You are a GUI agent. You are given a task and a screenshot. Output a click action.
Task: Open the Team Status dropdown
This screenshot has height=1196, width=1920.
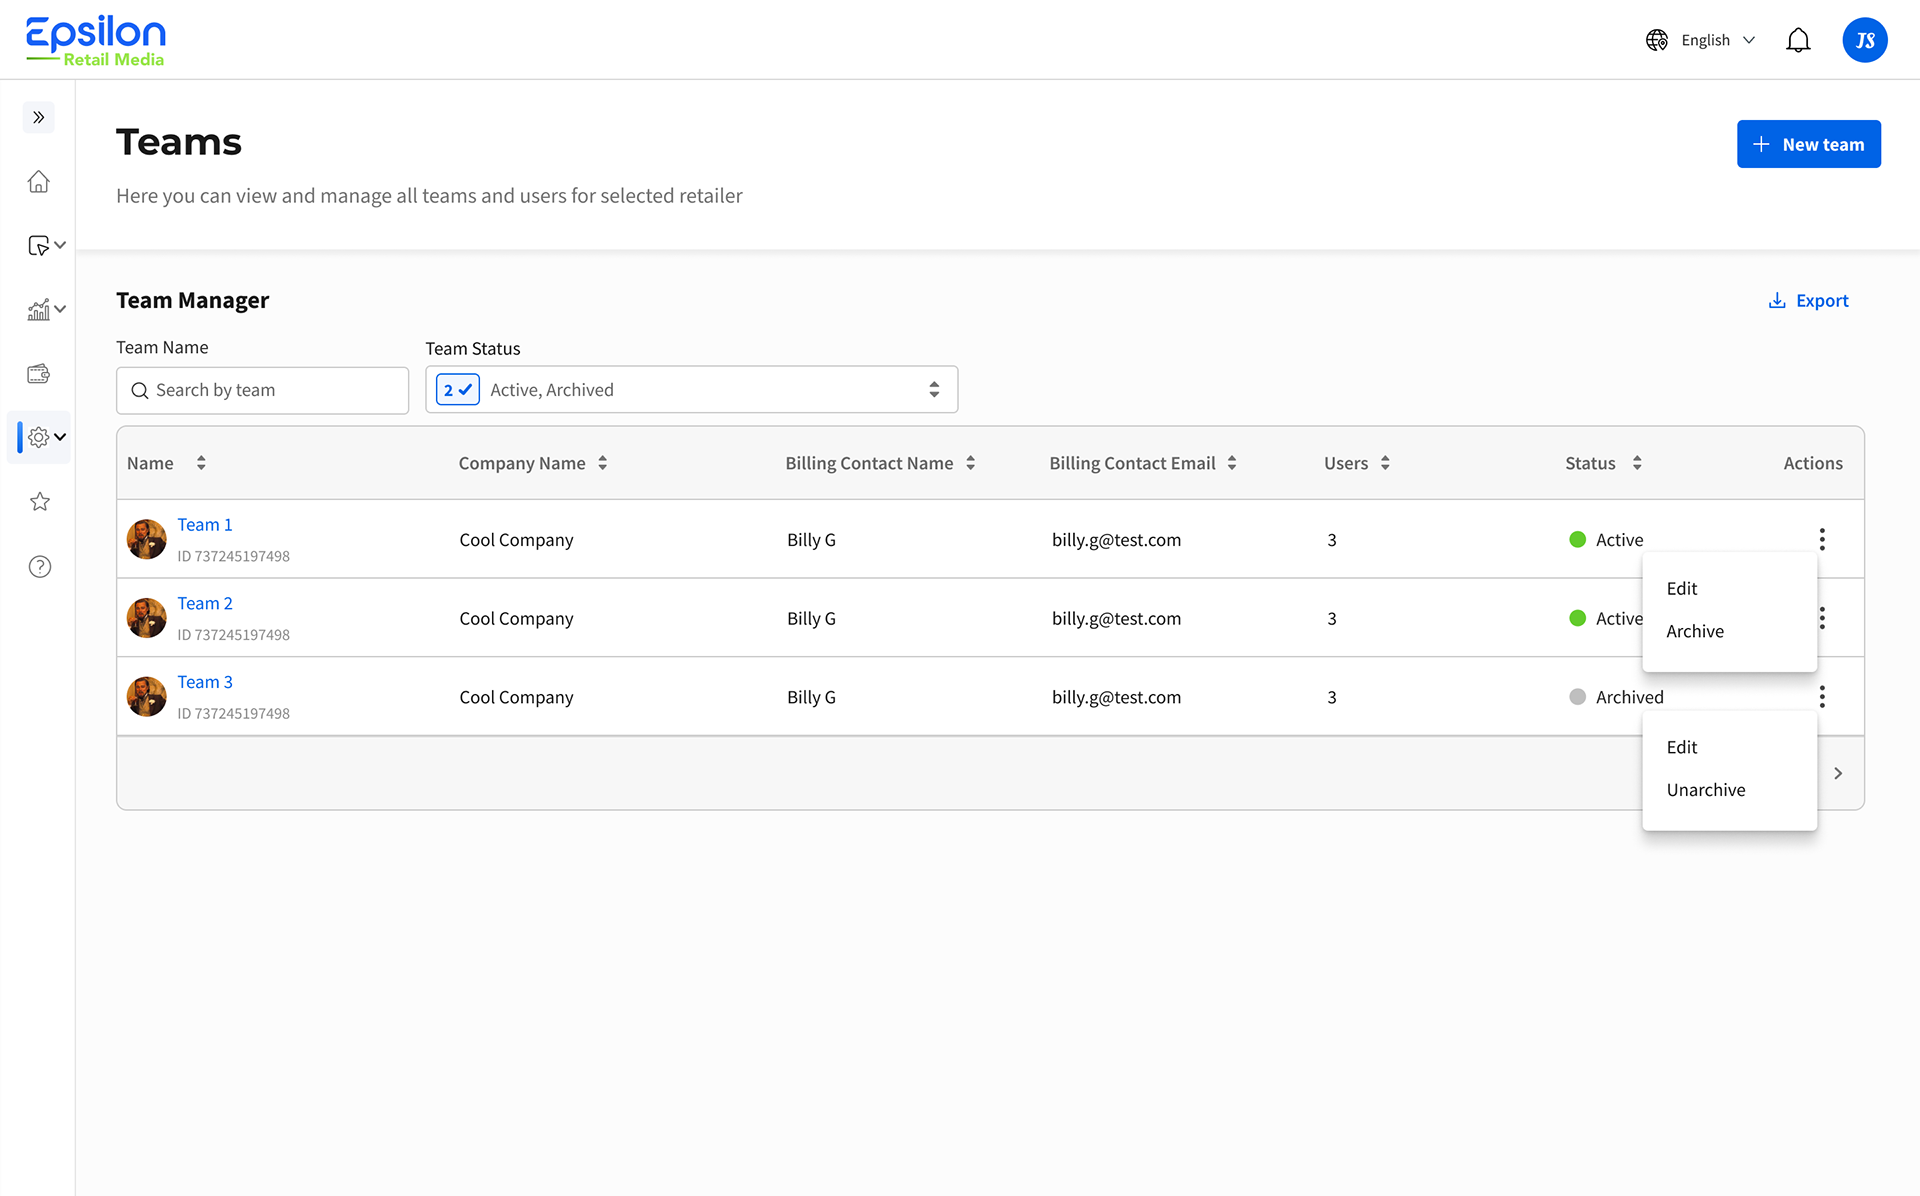[933, 389]
